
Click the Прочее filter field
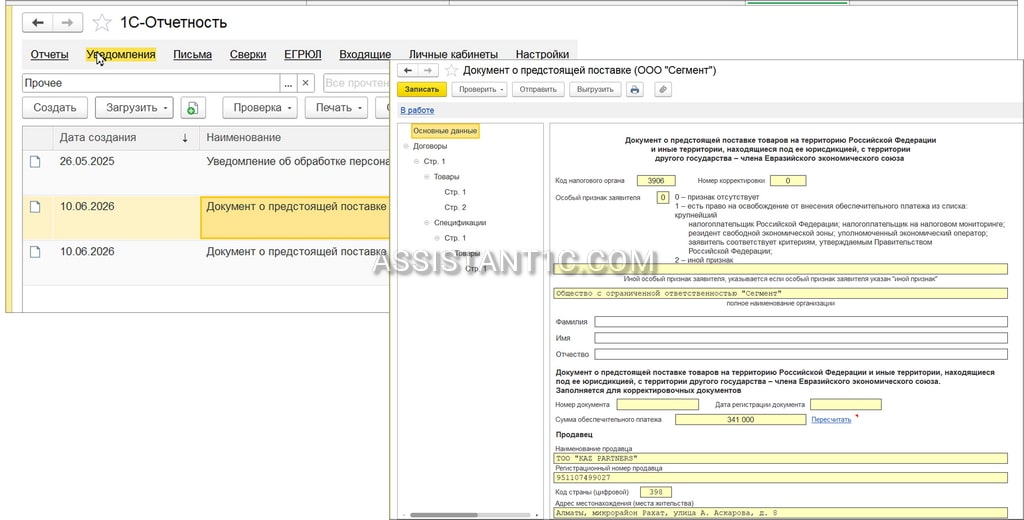point(152,83)
